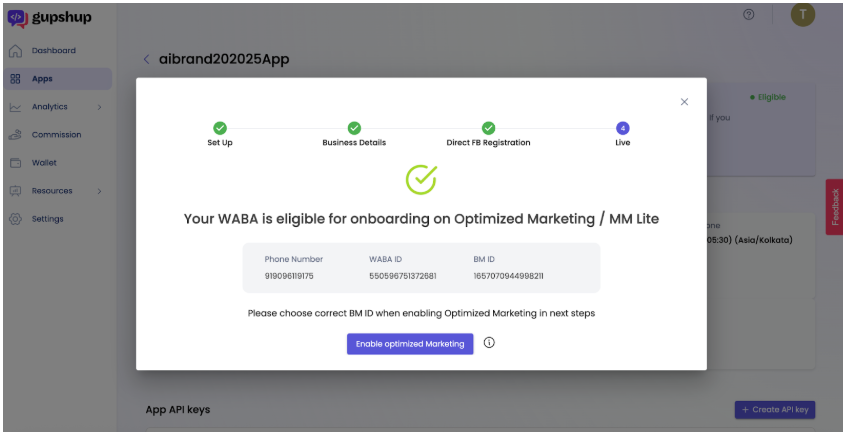Open Dashboard menu item
The width and height of the screenshot is (843, 432).
pyautogui.click(x=58, y=51)
